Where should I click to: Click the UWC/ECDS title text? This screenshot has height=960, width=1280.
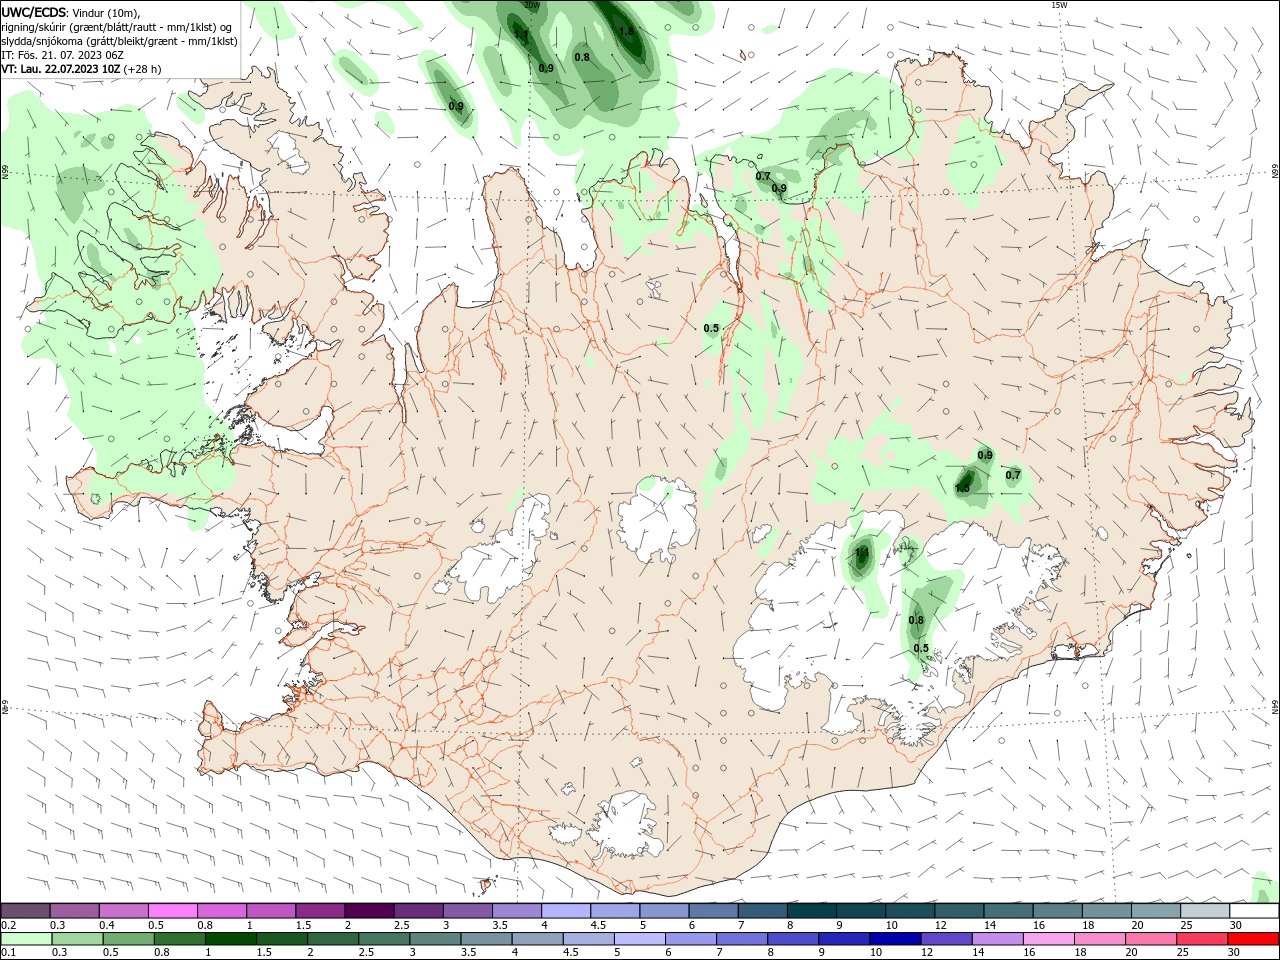[x=34, y=12]
